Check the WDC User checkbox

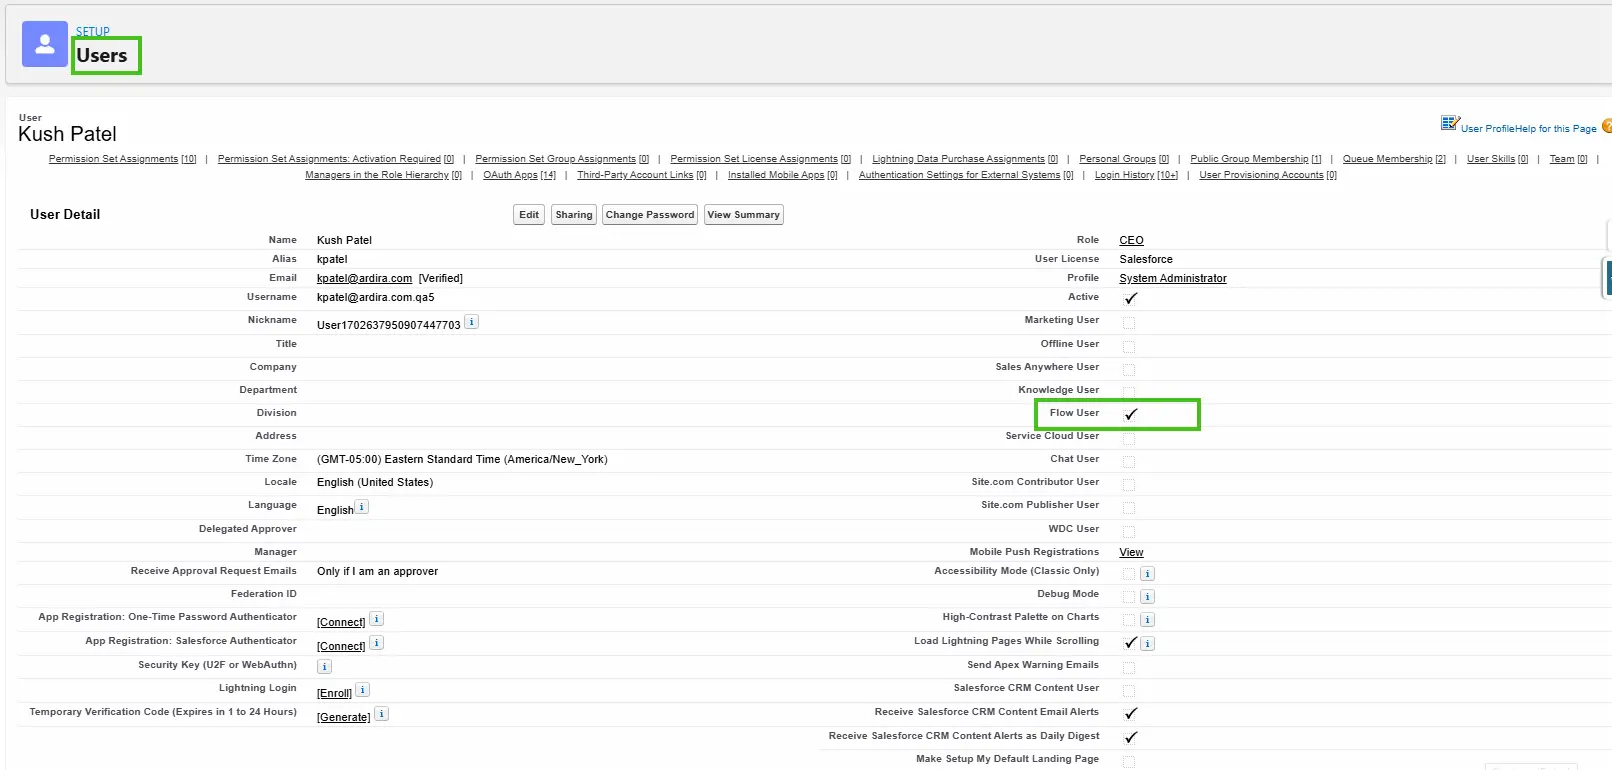pos(1129,532)
